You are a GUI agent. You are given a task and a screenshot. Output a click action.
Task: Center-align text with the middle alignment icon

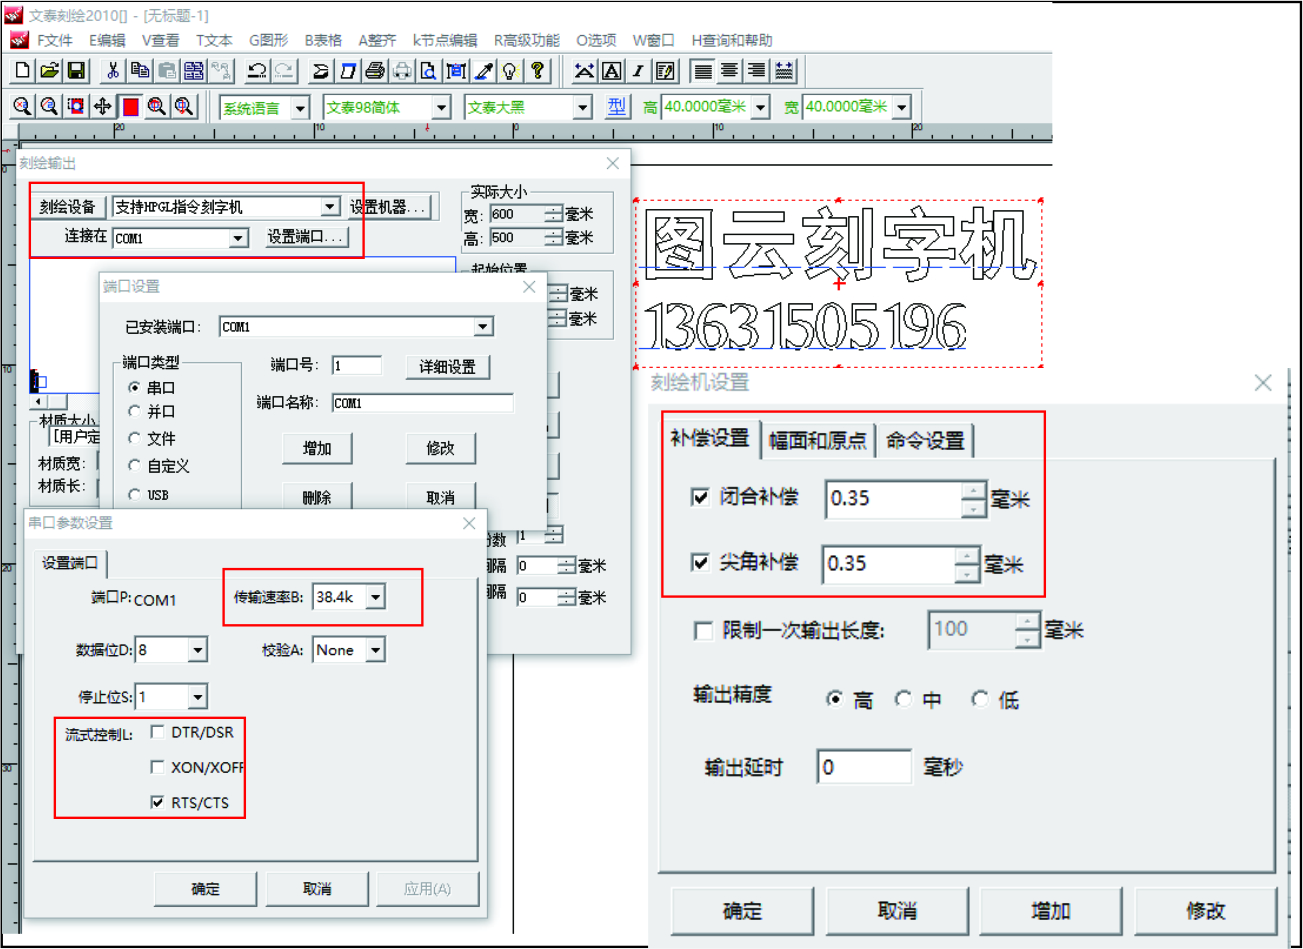coord(729,71)
